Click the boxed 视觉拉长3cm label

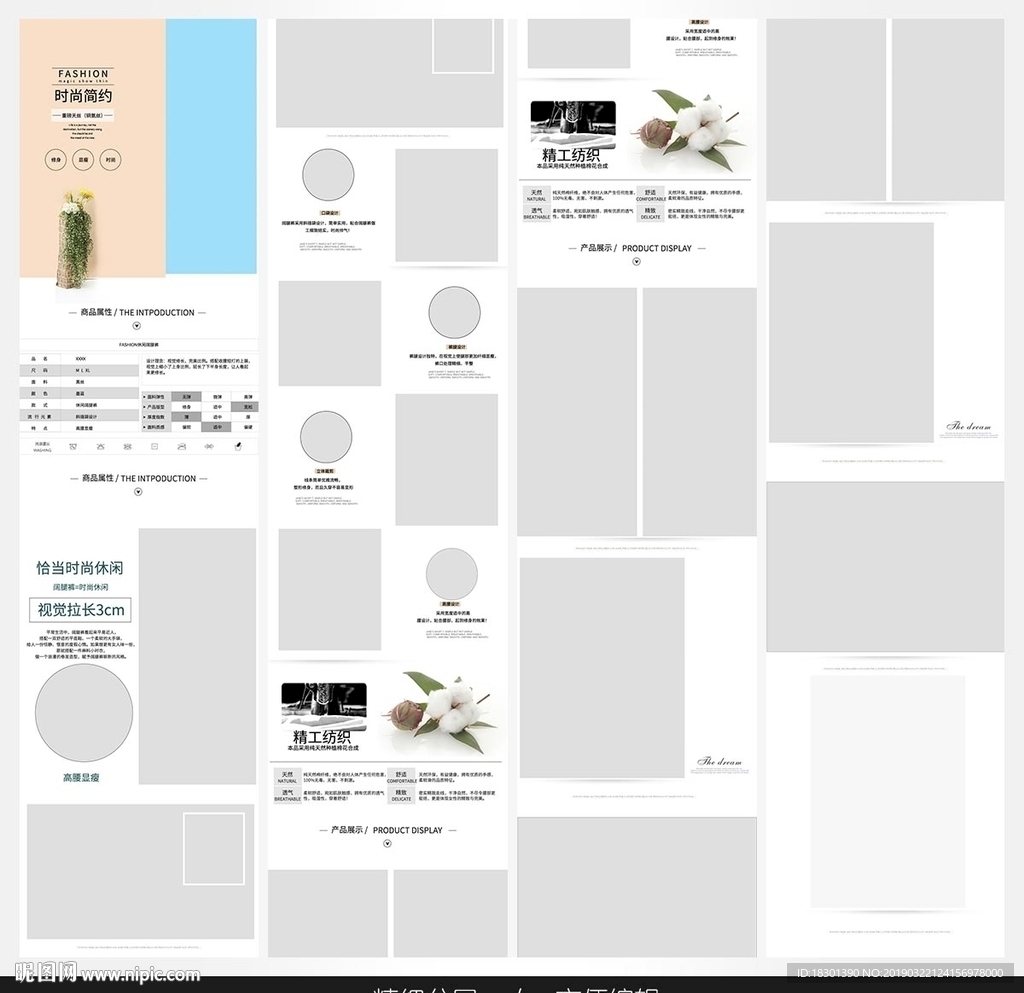click(82, 610)
